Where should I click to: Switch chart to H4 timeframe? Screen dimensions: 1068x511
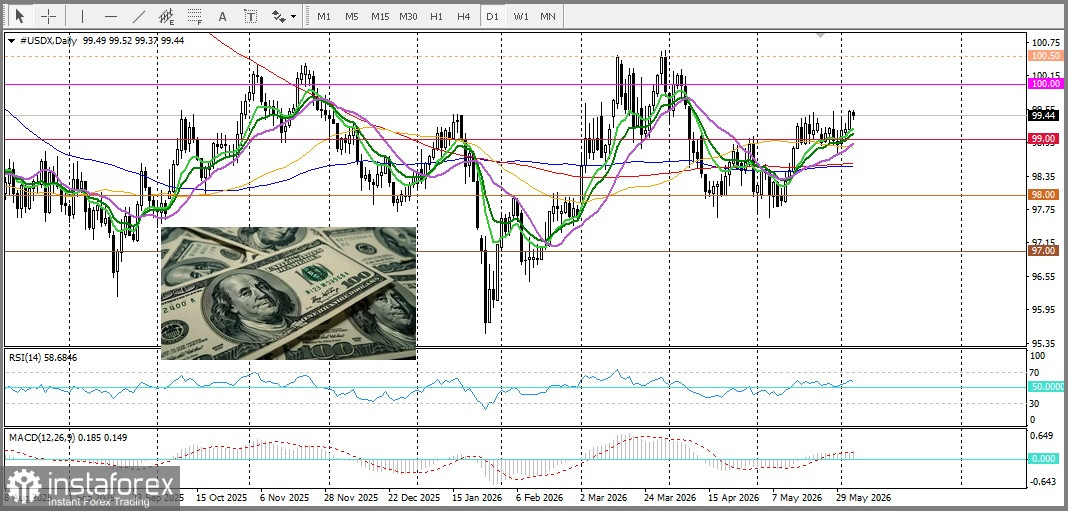coord(464,16)
